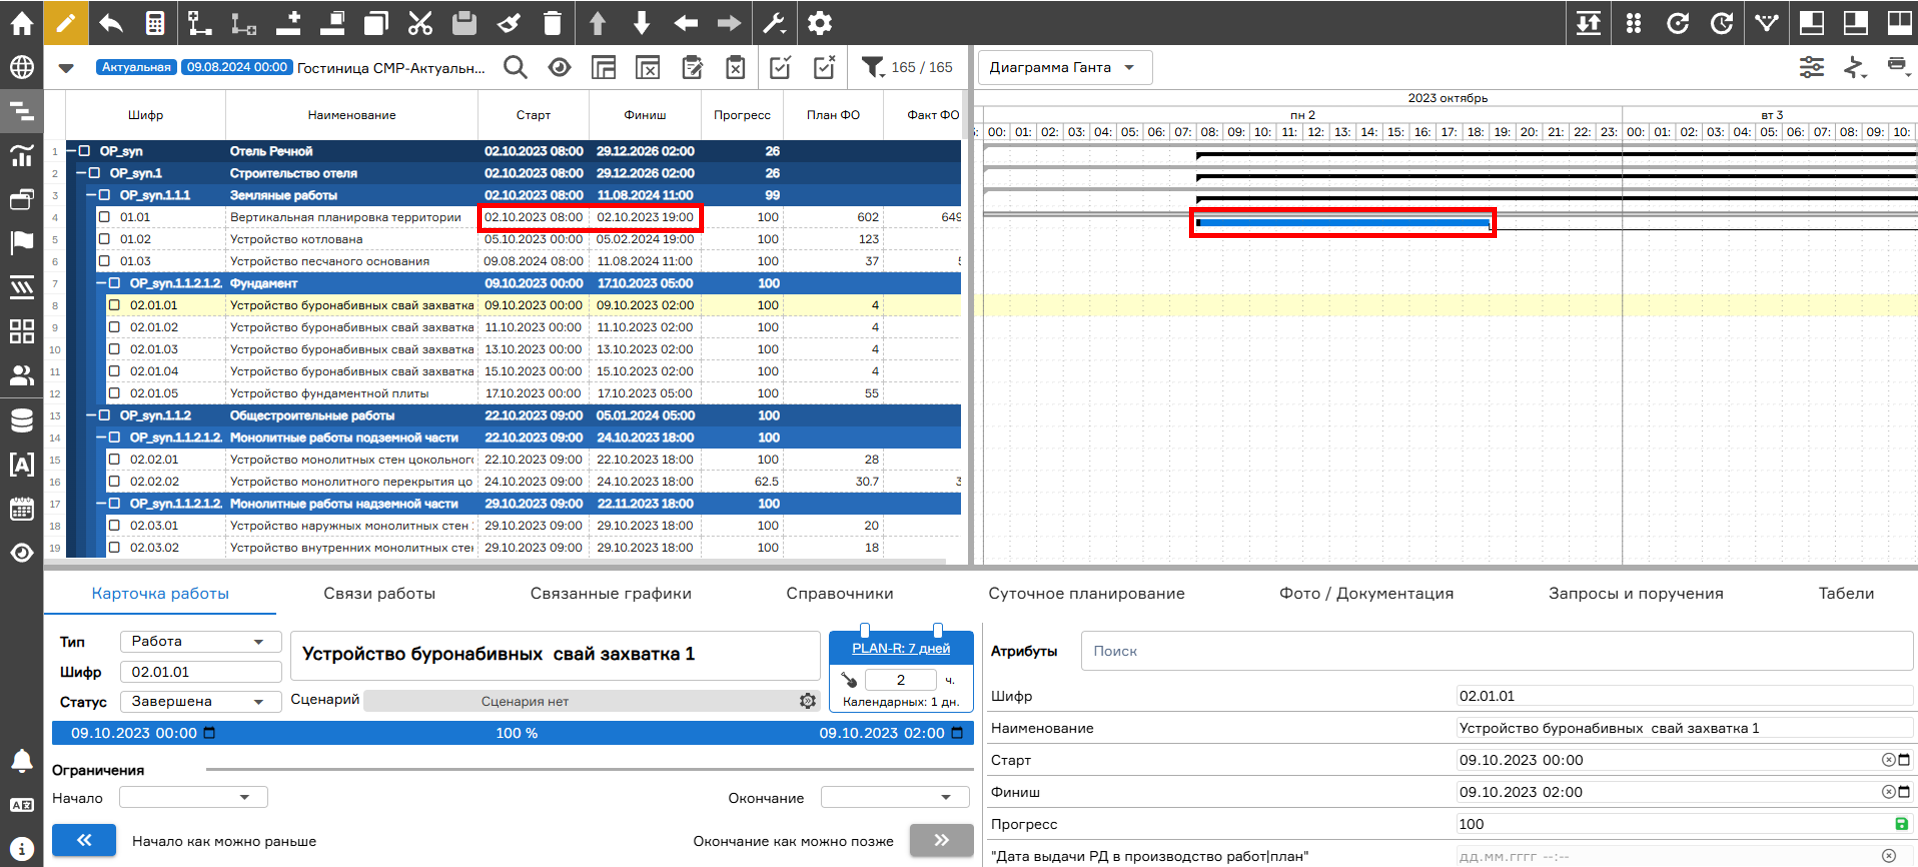Open the notifications bell icon
This screenshot has height=867, width=1918.
tap(21, 761)
